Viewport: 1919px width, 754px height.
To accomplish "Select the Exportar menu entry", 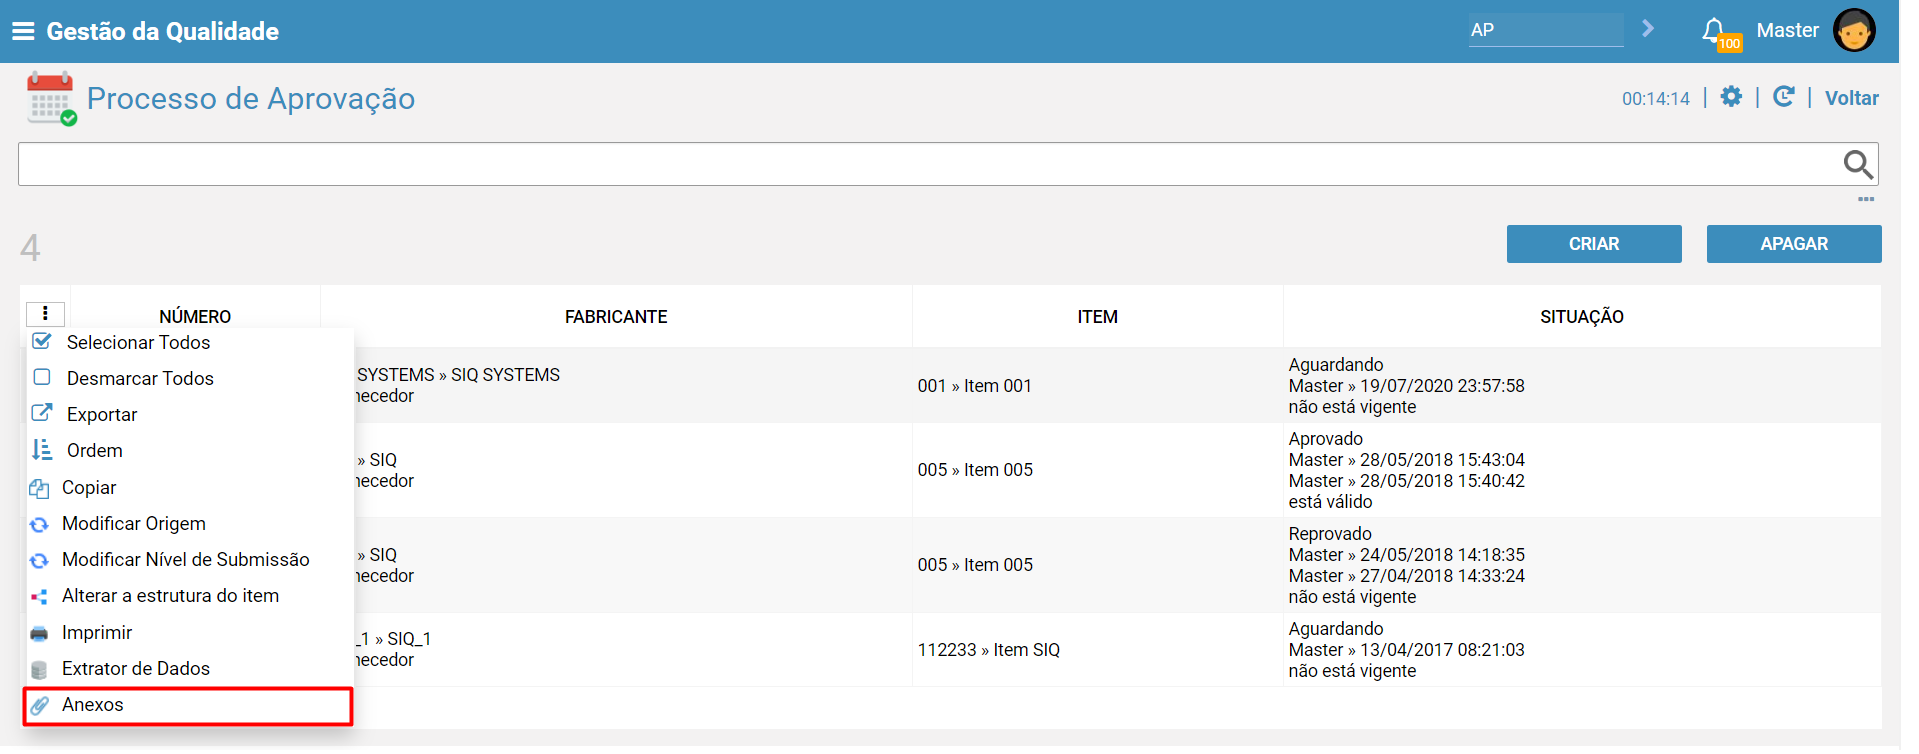I will tap(102, 414).
